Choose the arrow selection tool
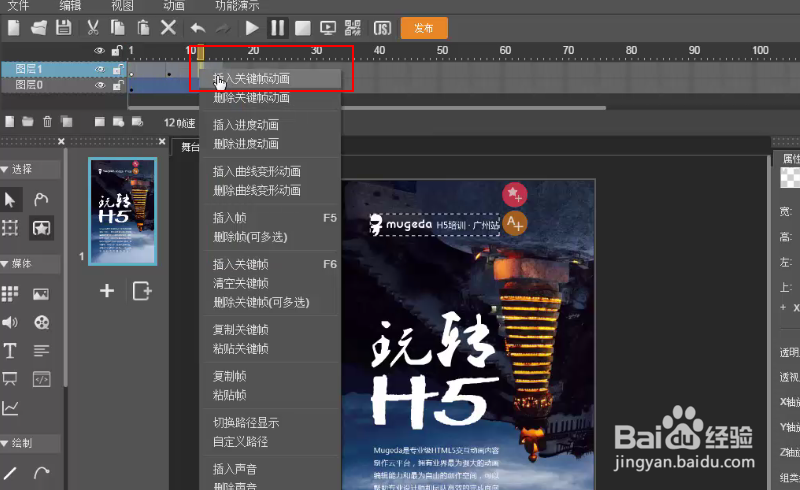The width and height of the screenshot is (800, 490). click(10, 200)
